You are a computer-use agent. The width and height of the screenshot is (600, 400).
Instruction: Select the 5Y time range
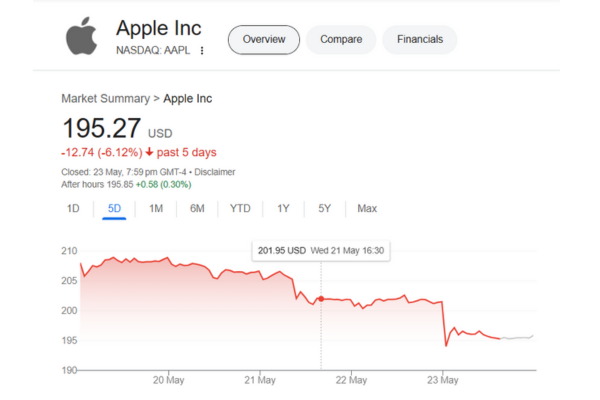coord(324,208)
